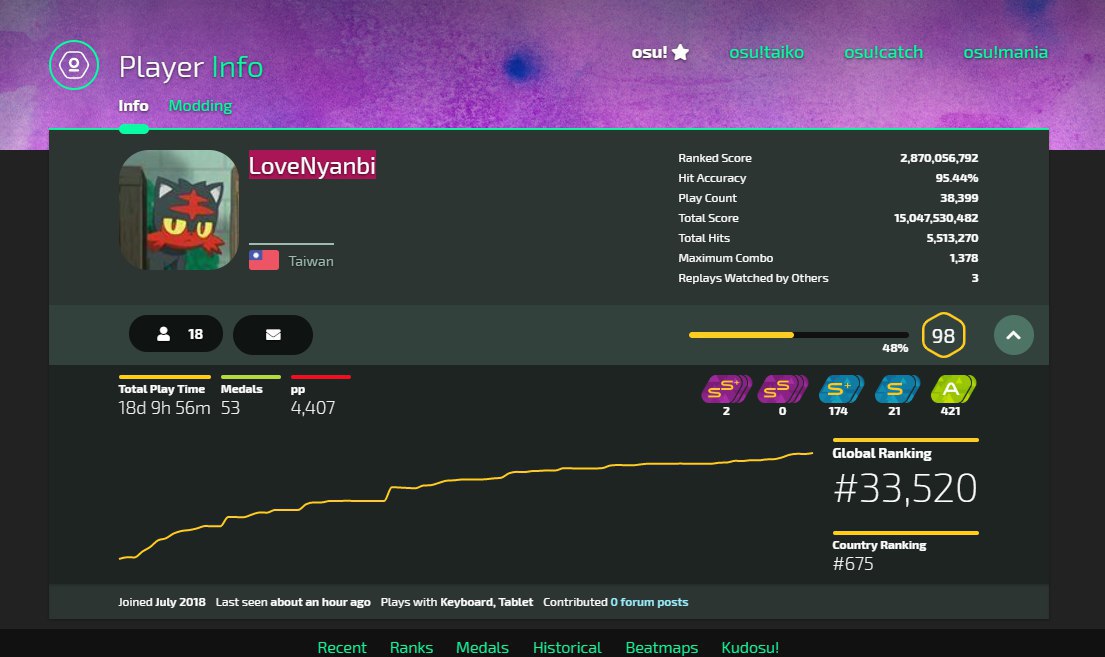The height and width of the screenshot is (657, 1105).
Task: Click Plays with Keyboard, Tablet text
Action: click(x=457, y=602)
